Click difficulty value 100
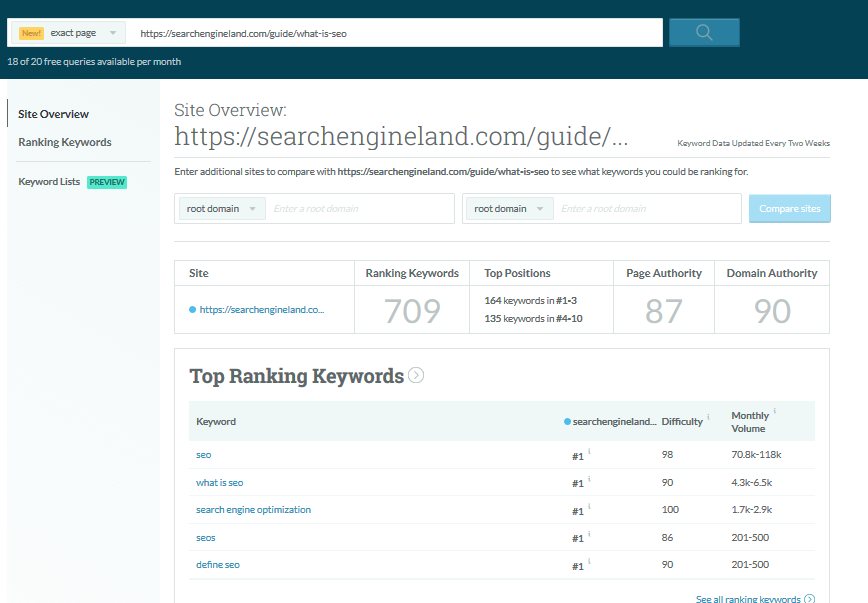The image size is (868, 603). [x=670, y=509]
